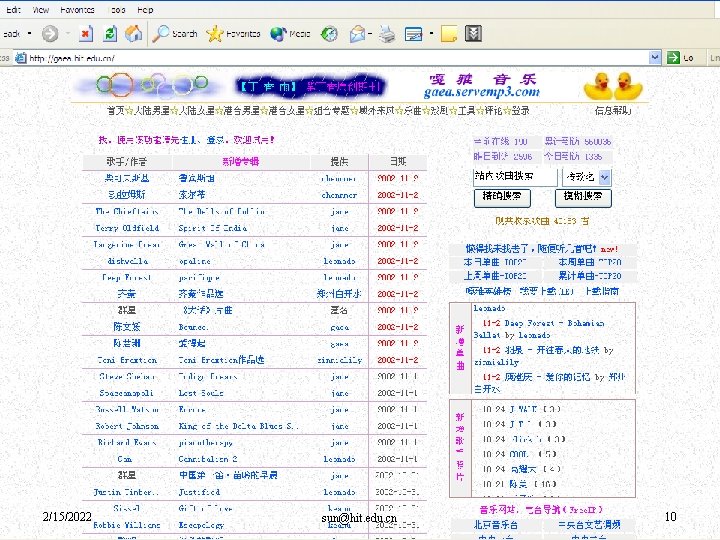
Task: Click the blue cloud banner in header
Action: (311, 86)
